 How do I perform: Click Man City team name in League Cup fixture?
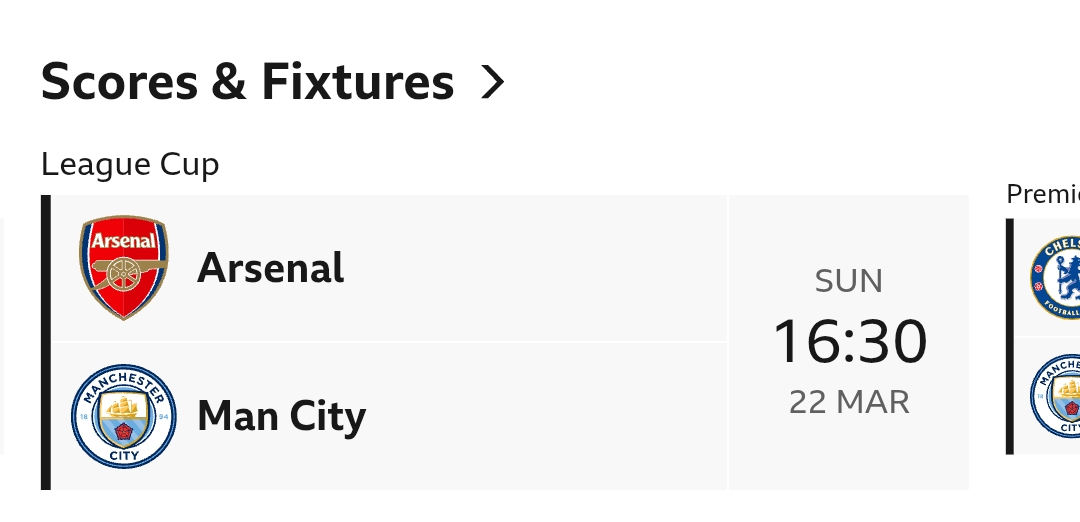(282, 416)
